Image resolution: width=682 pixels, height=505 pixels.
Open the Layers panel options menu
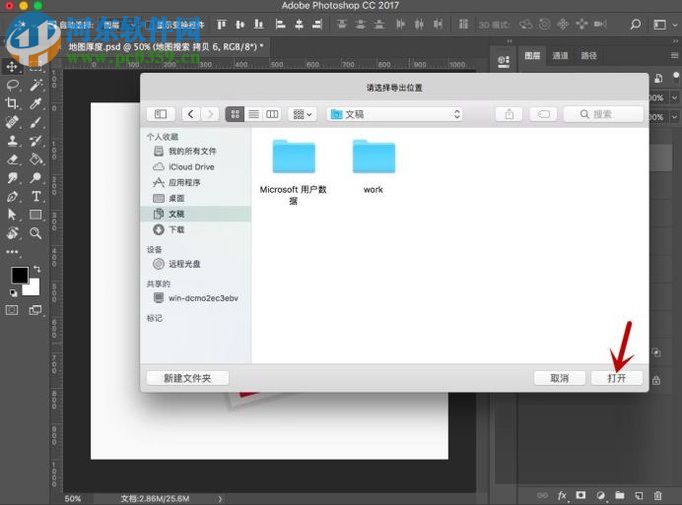coord(674,56)
